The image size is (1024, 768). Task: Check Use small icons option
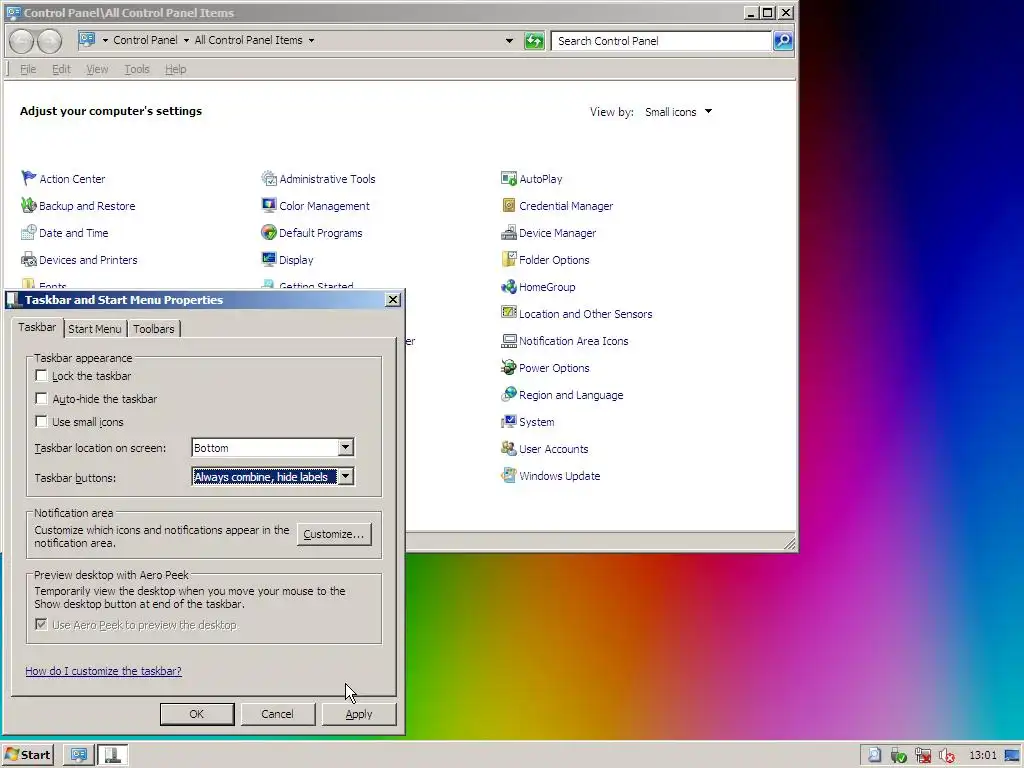coord(41,421)
